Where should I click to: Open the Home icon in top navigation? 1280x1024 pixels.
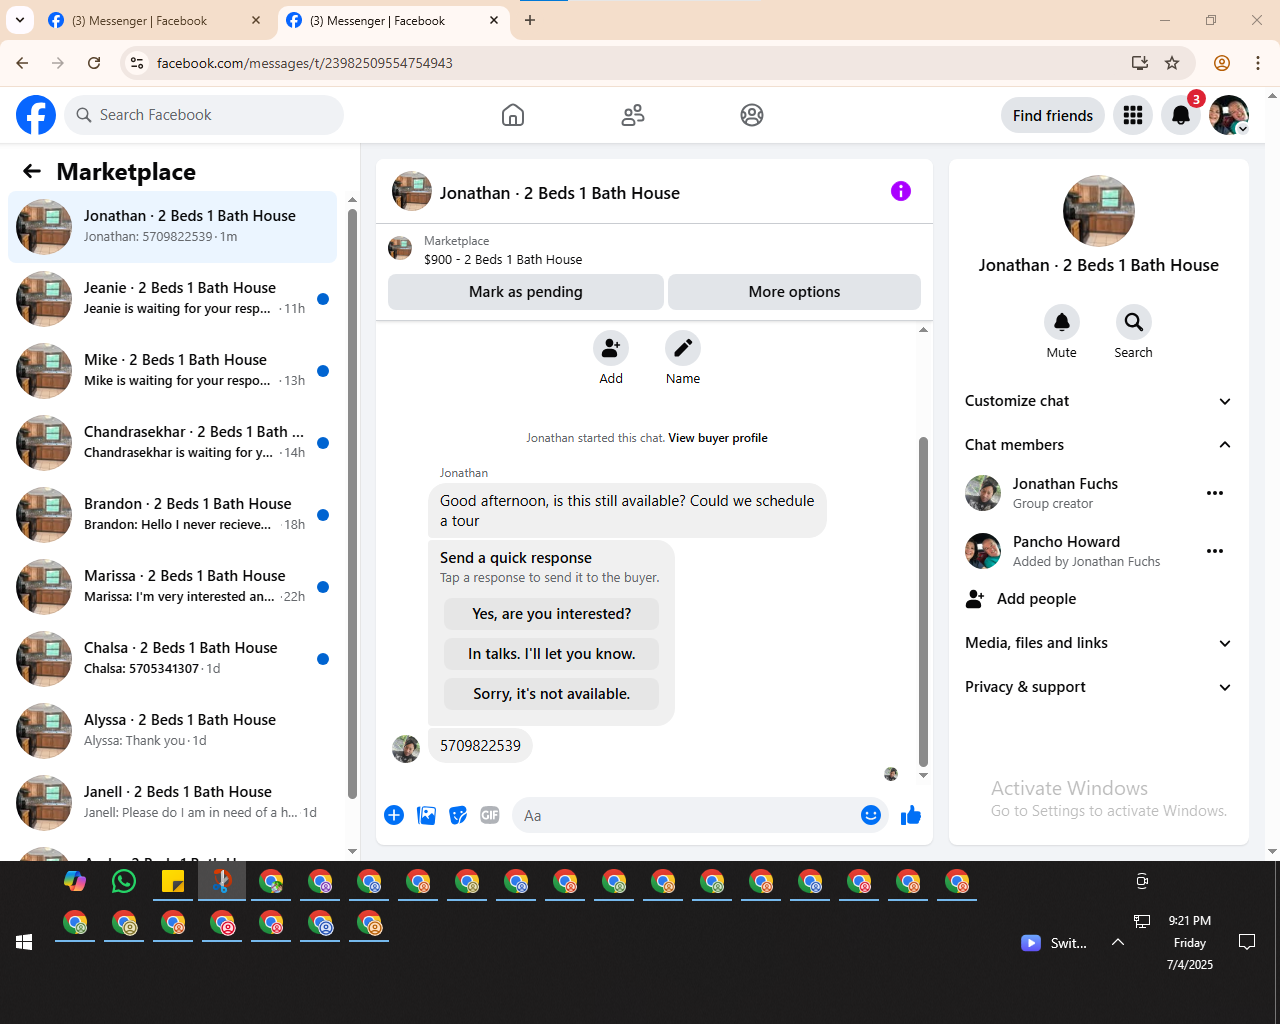coord(513,115)
